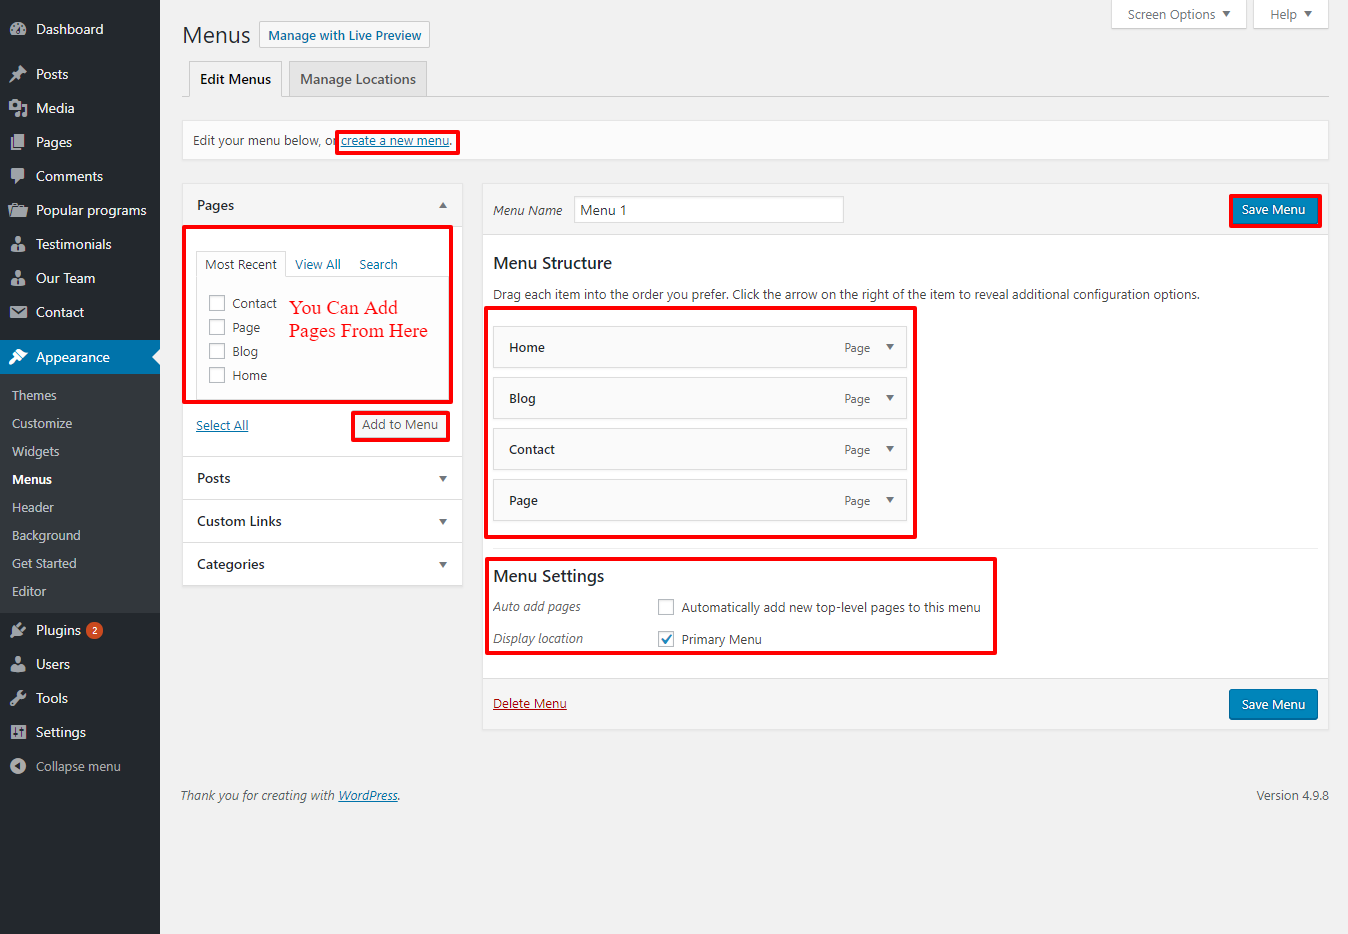The height and width of the screenshot is (934, 1348).
Task: Click the Delete Menu link
Action: [x=529, y=704]
